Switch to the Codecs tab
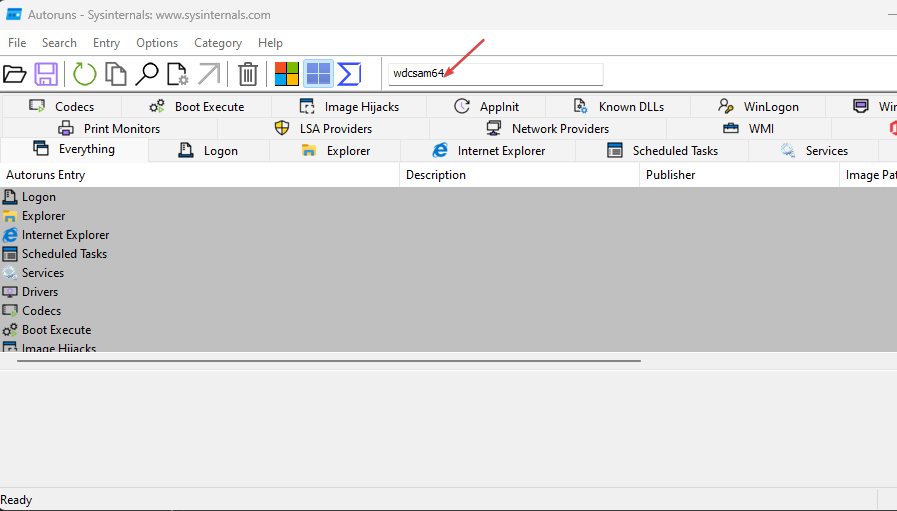 [x=62, y=106]
